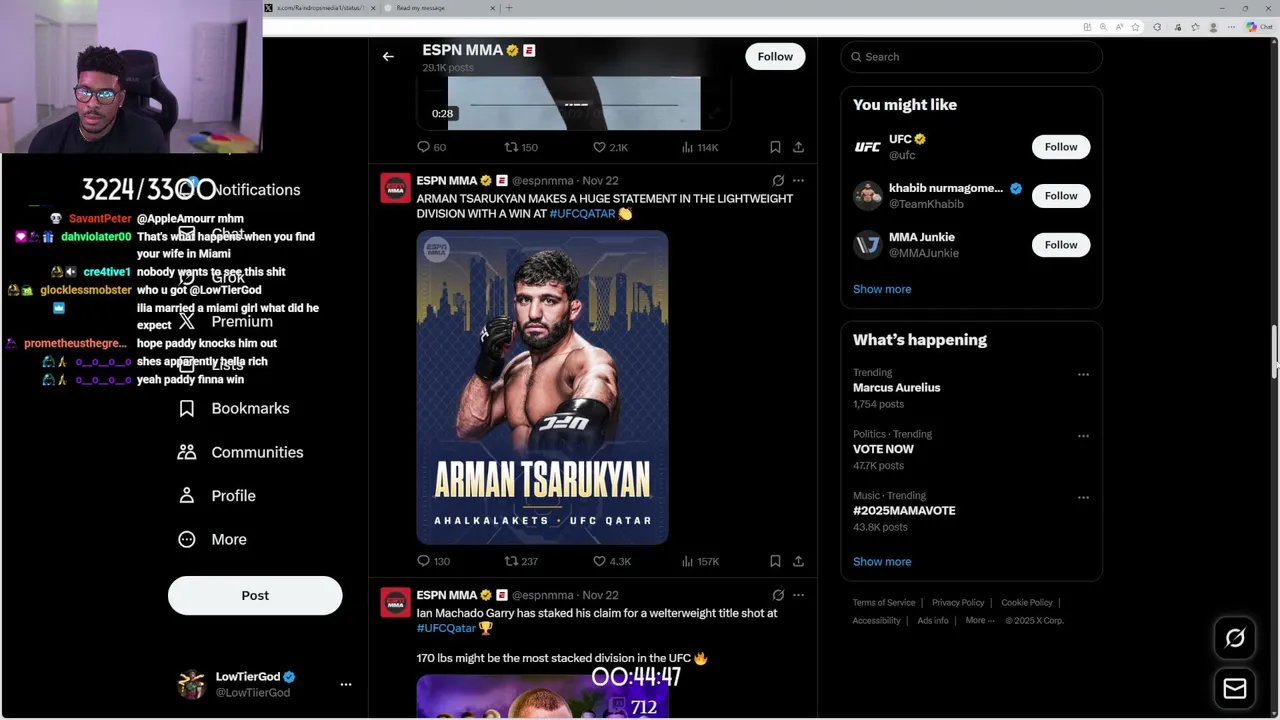The height and width of the screenshot is (720, 1280).
Task: Open account menu dots beside LowTierGod
Action: pyautogui.click(x=346, y=684)
